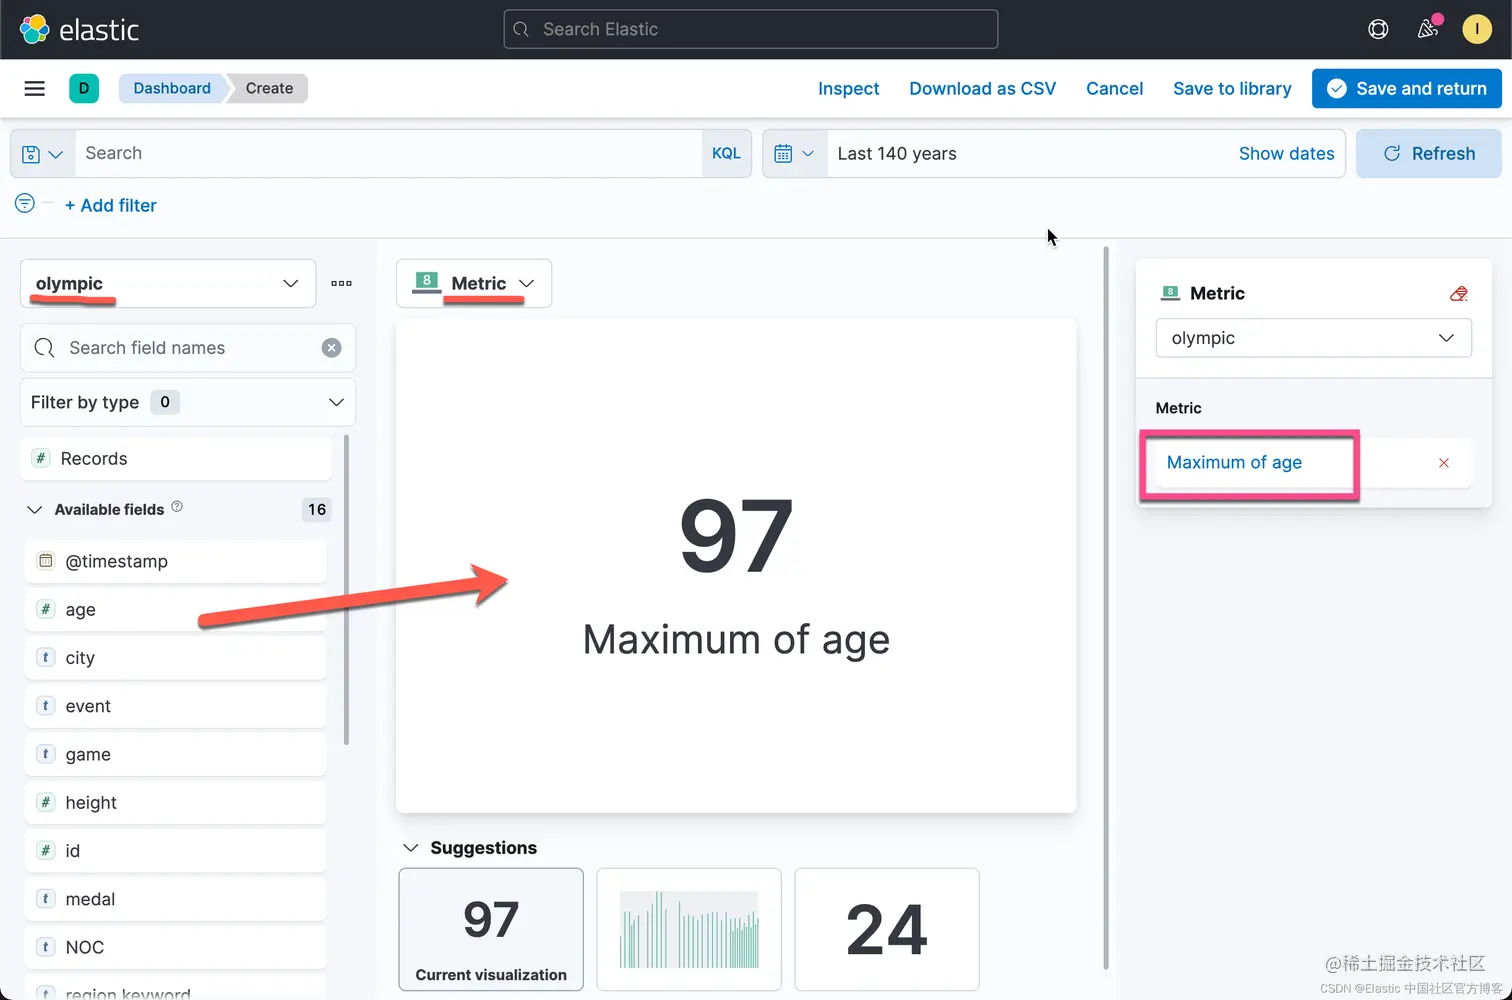Click Inspect in the top bar
Image resolution: width=1512 pixels, height=1000 pixels.
click(848, 88)
